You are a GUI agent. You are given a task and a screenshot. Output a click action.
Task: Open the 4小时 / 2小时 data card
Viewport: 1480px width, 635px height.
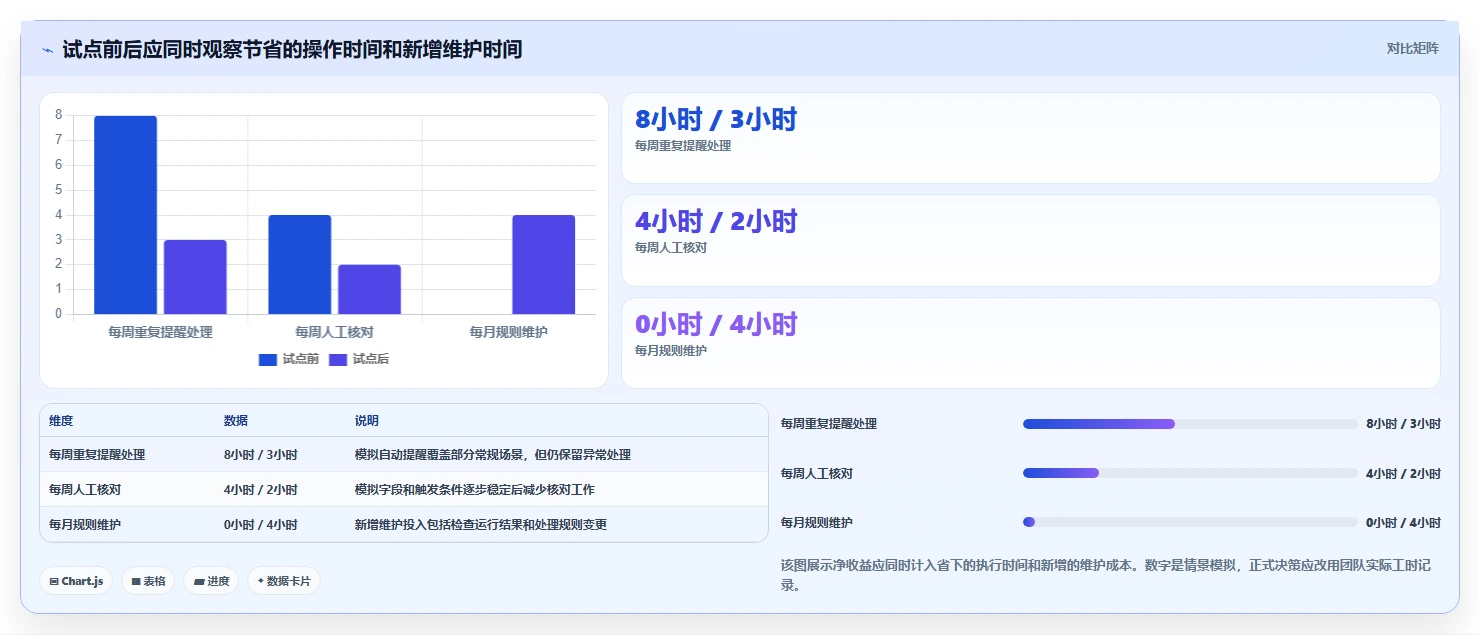point(1031,241)
